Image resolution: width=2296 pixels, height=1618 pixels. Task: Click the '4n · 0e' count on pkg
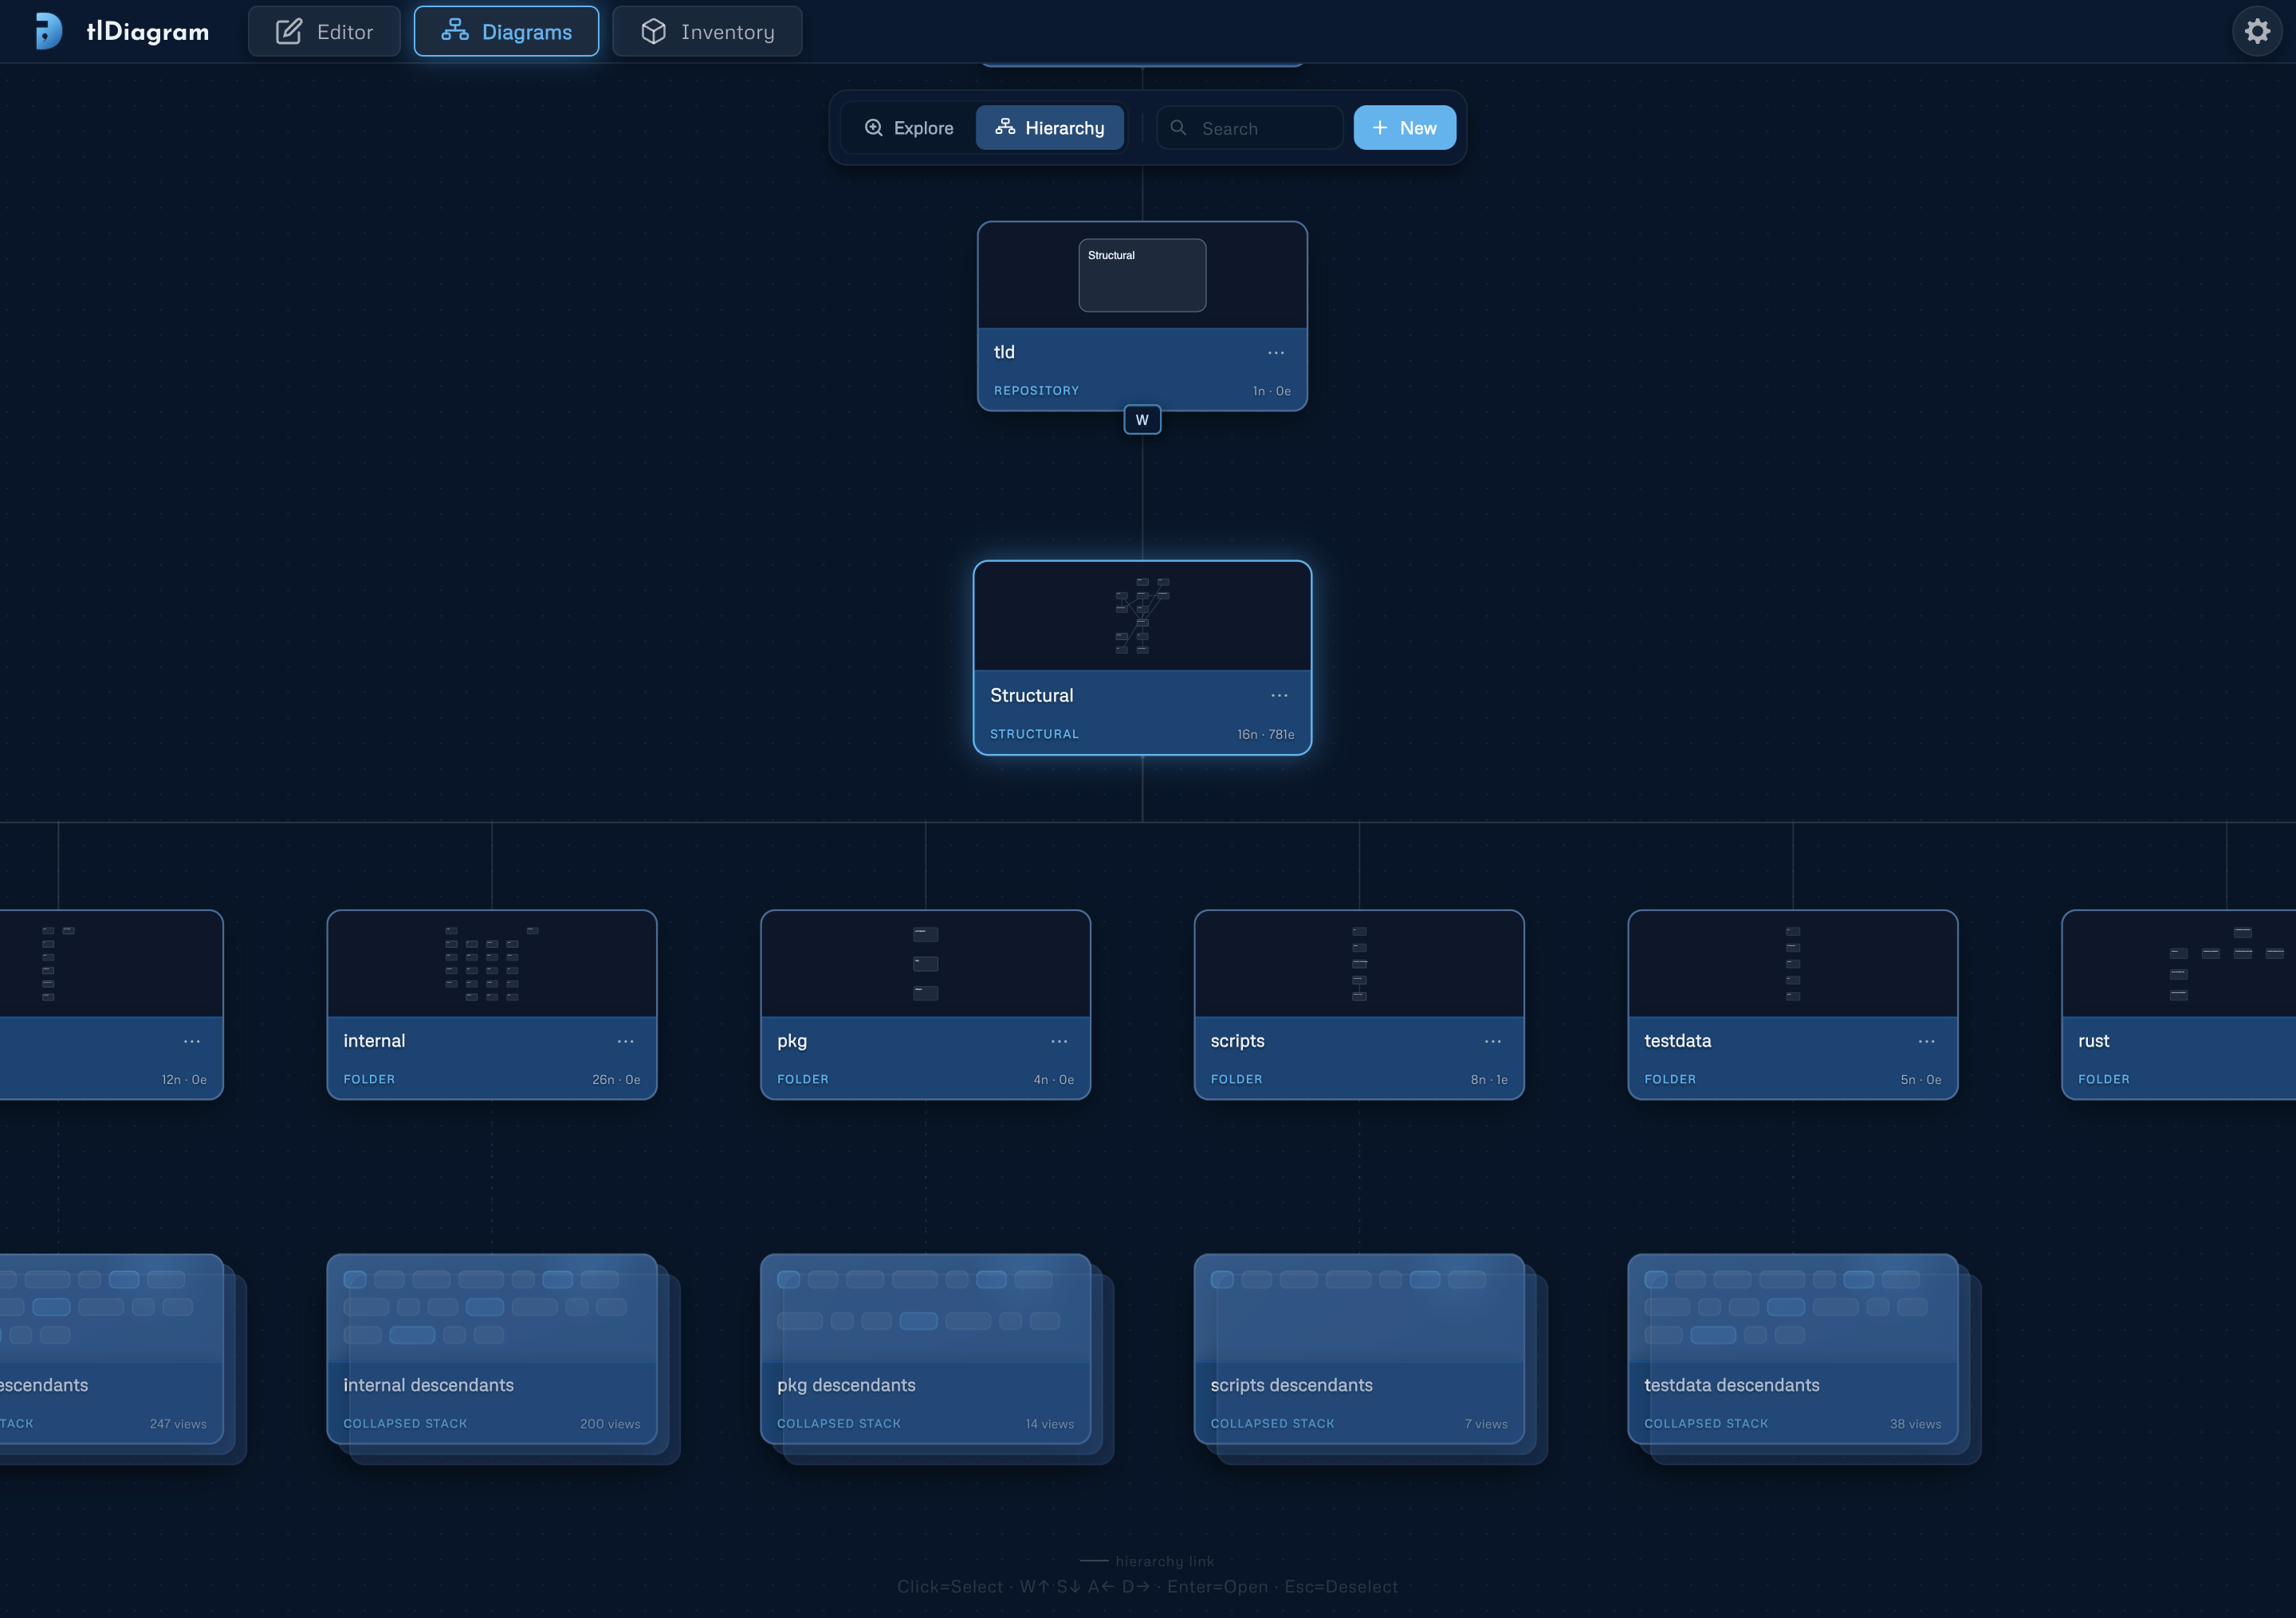(1054, 1079)
